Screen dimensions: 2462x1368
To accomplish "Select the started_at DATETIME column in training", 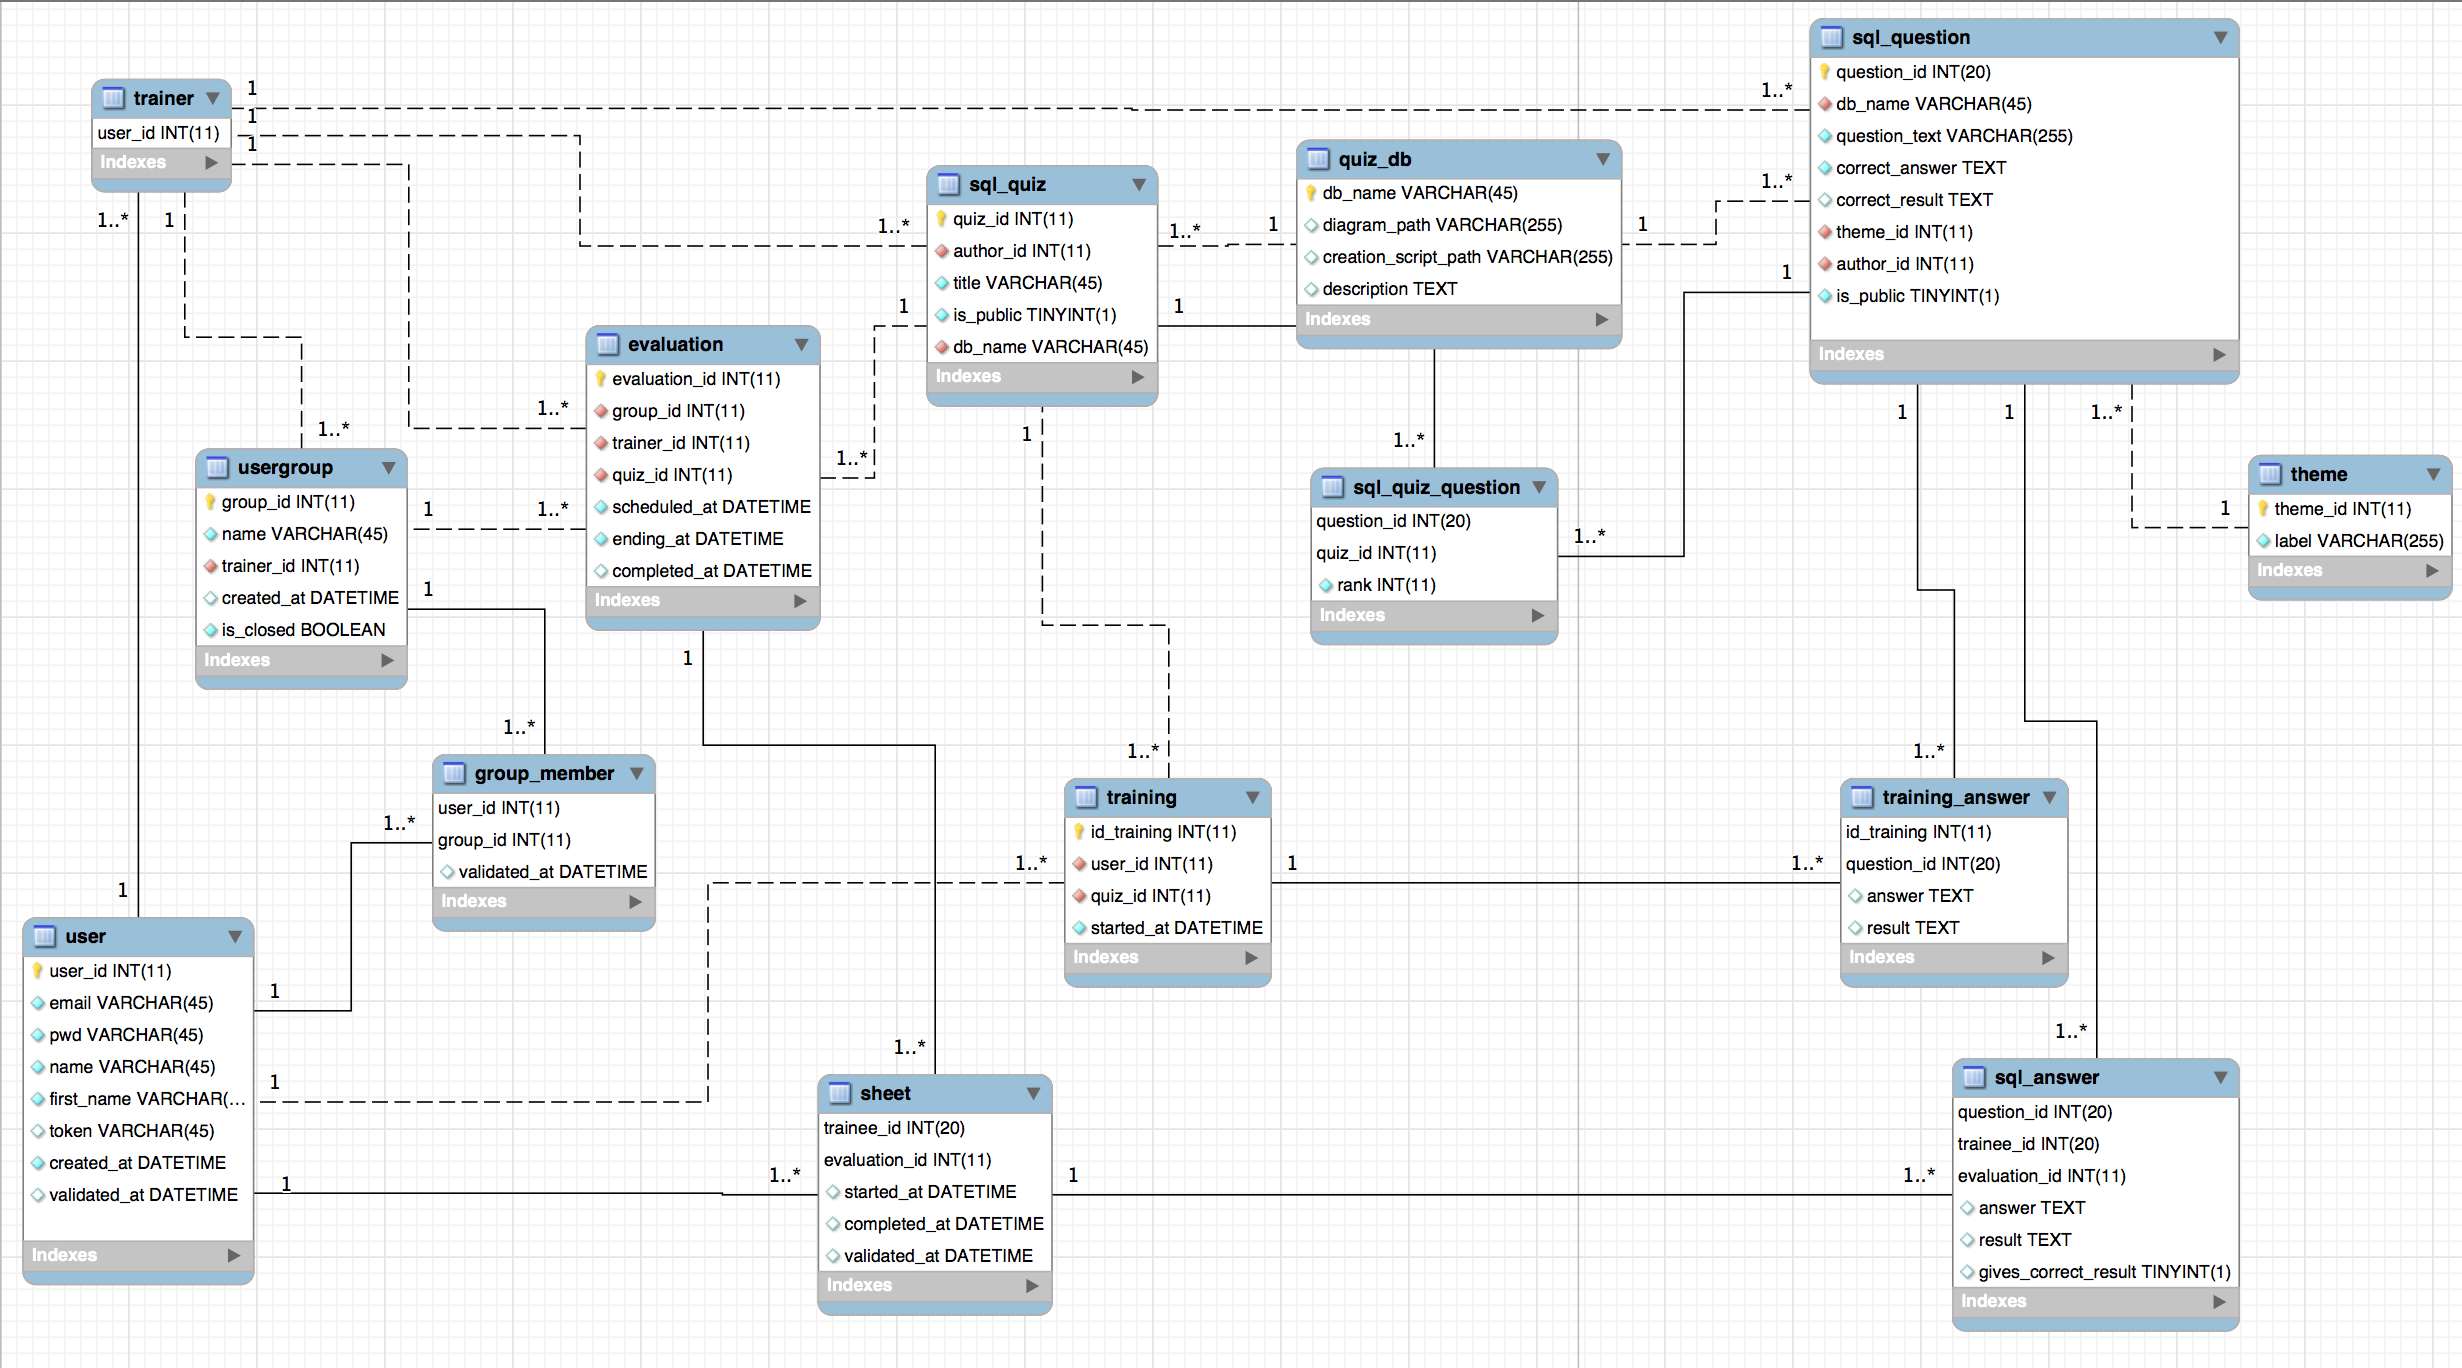I will click(x=1176, y=928).
